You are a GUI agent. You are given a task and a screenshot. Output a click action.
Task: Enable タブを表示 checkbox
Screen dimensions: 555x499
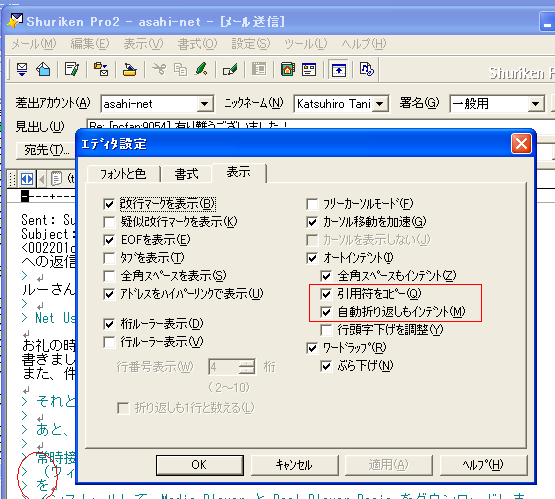click(x=109, y=258)
